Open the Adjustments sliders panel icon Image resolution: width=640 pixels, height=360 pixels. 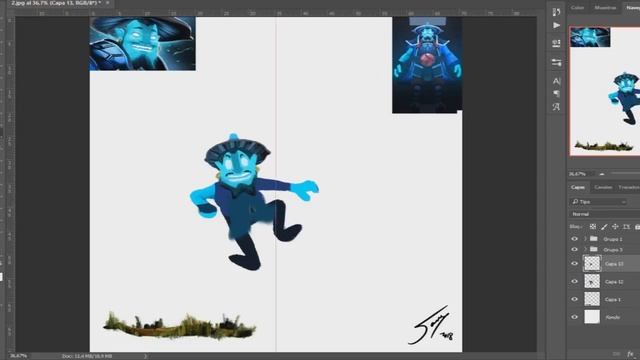pyautogui.click(x=556, y=62)
